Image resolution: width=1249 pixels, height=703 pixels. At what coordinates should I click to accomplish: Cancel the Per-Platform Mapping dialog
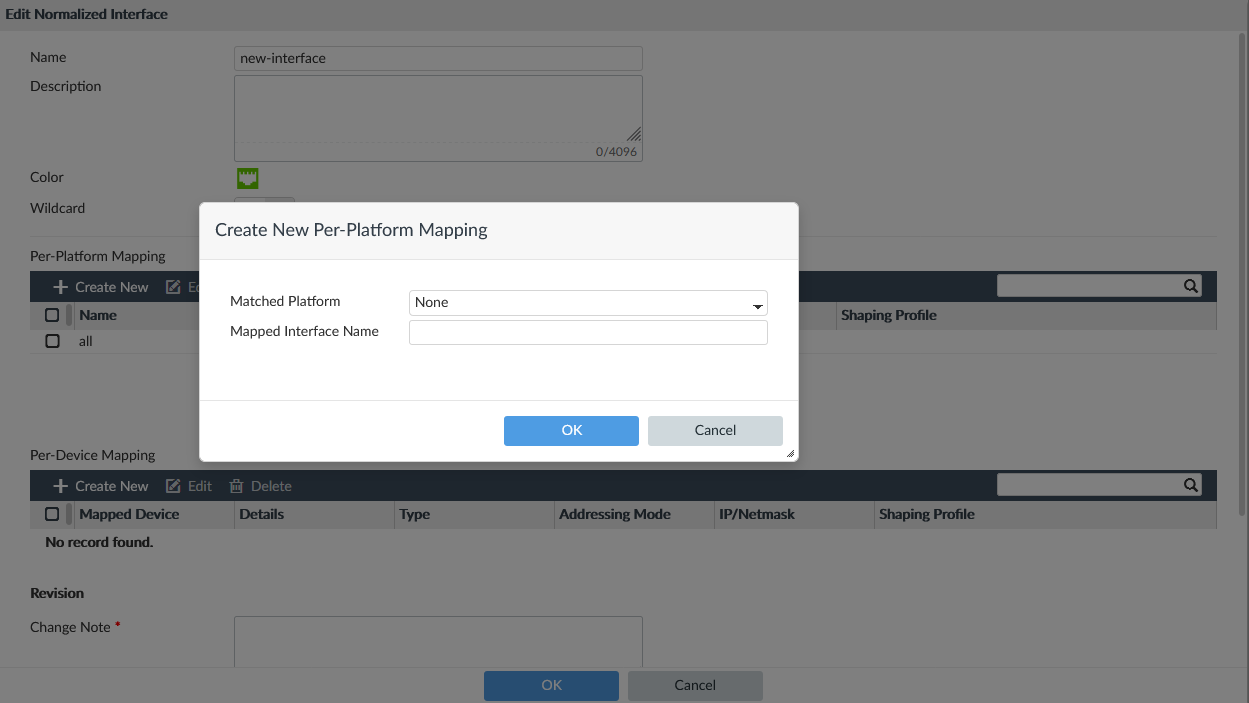(715, 430)
